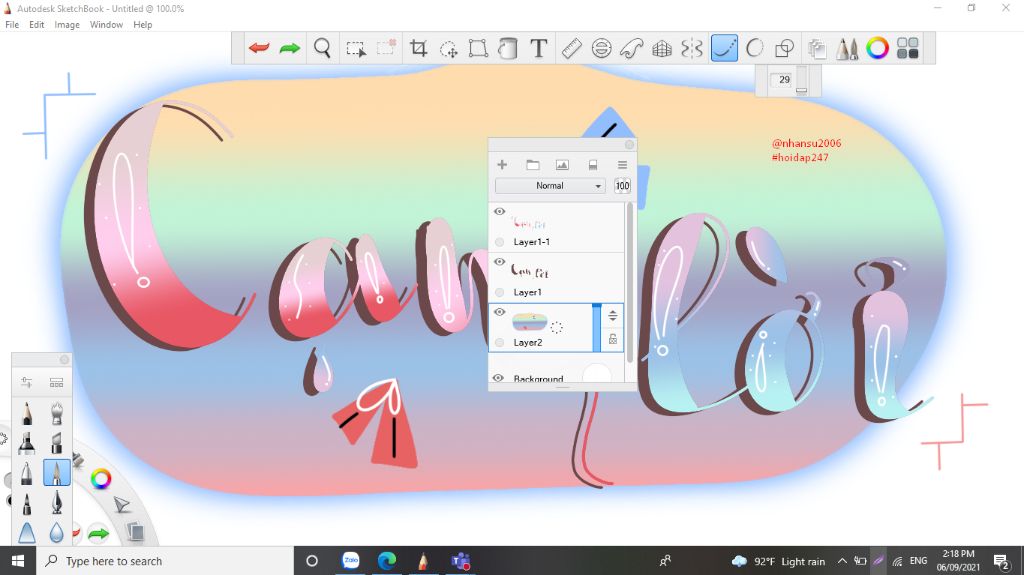Enable the Ellipse guide
The width and height of the screenshot is (1024, 575).
click(x=601, y=48)
